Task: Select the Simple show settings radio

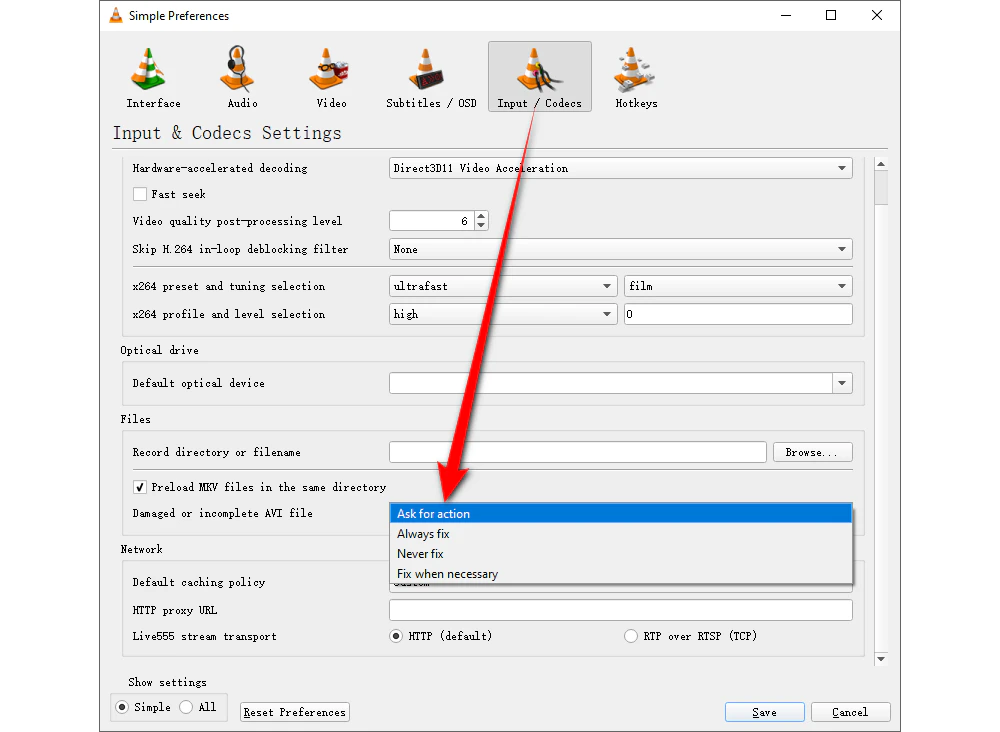Action: point(122,707)
